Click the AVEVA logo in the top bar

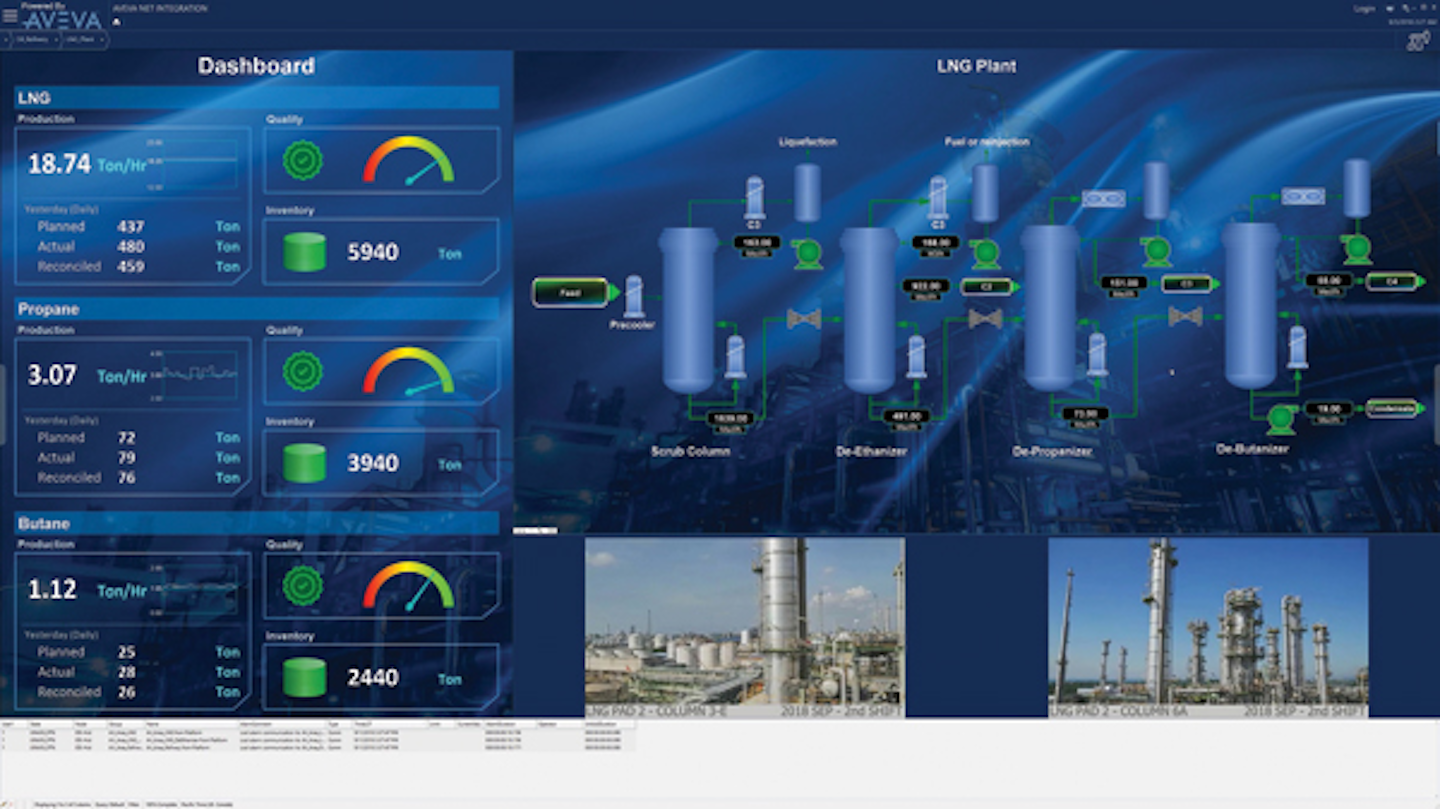coord(60,17)
